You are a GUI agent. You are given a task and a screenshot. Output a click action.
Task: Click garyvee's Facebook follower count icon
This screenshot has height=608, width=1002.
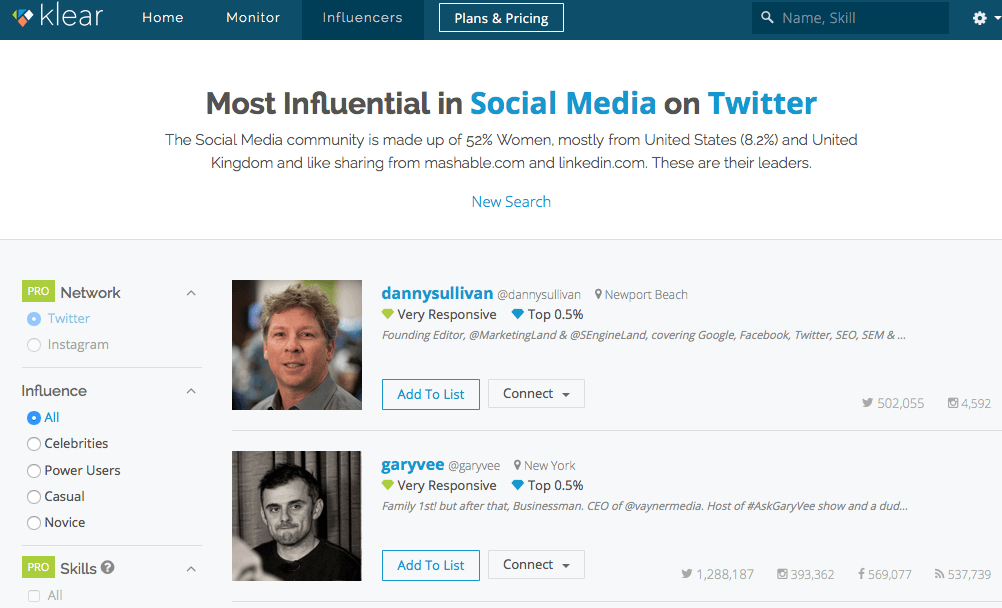(861, 574)
